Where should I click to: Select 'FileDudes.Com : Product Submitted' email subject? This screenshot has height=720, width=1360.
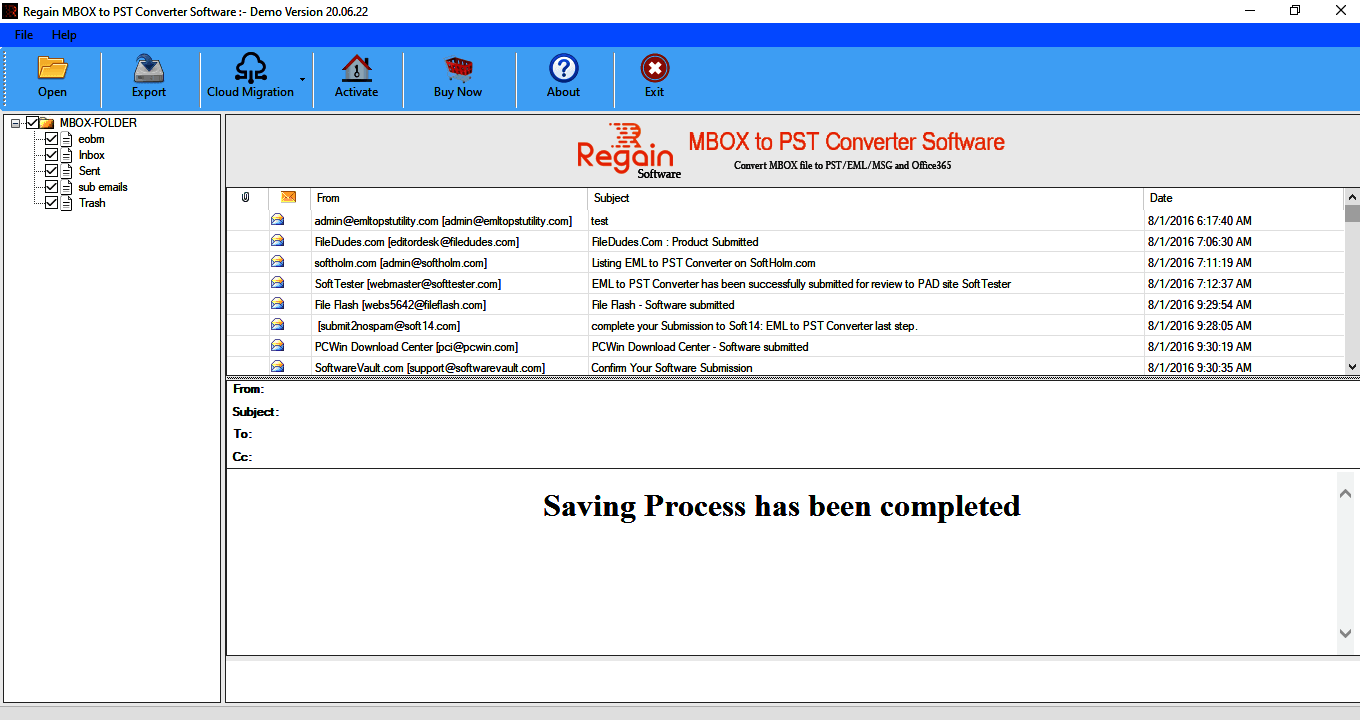click(675, 242)
